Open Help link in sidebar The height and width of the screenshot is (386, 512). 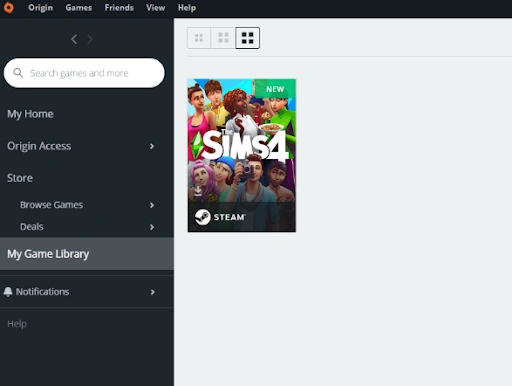(x=17, y=324)
